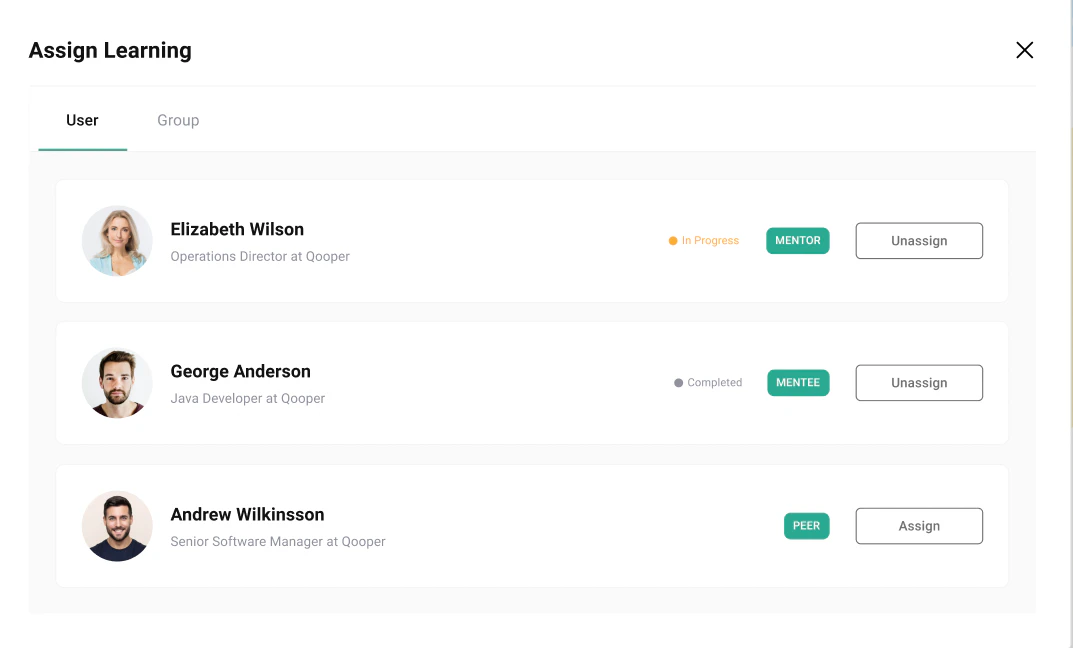
Task: Click the PEER badge for Andrew Wilkinsson
Action: coord(806,525)
